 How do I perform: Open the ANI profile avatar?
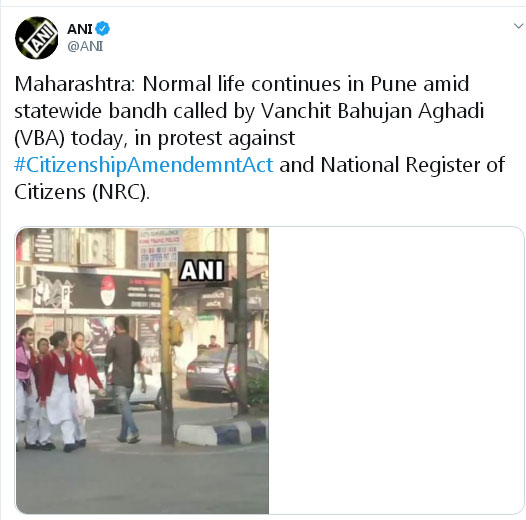pyautogui.click(x=36, y=38)
